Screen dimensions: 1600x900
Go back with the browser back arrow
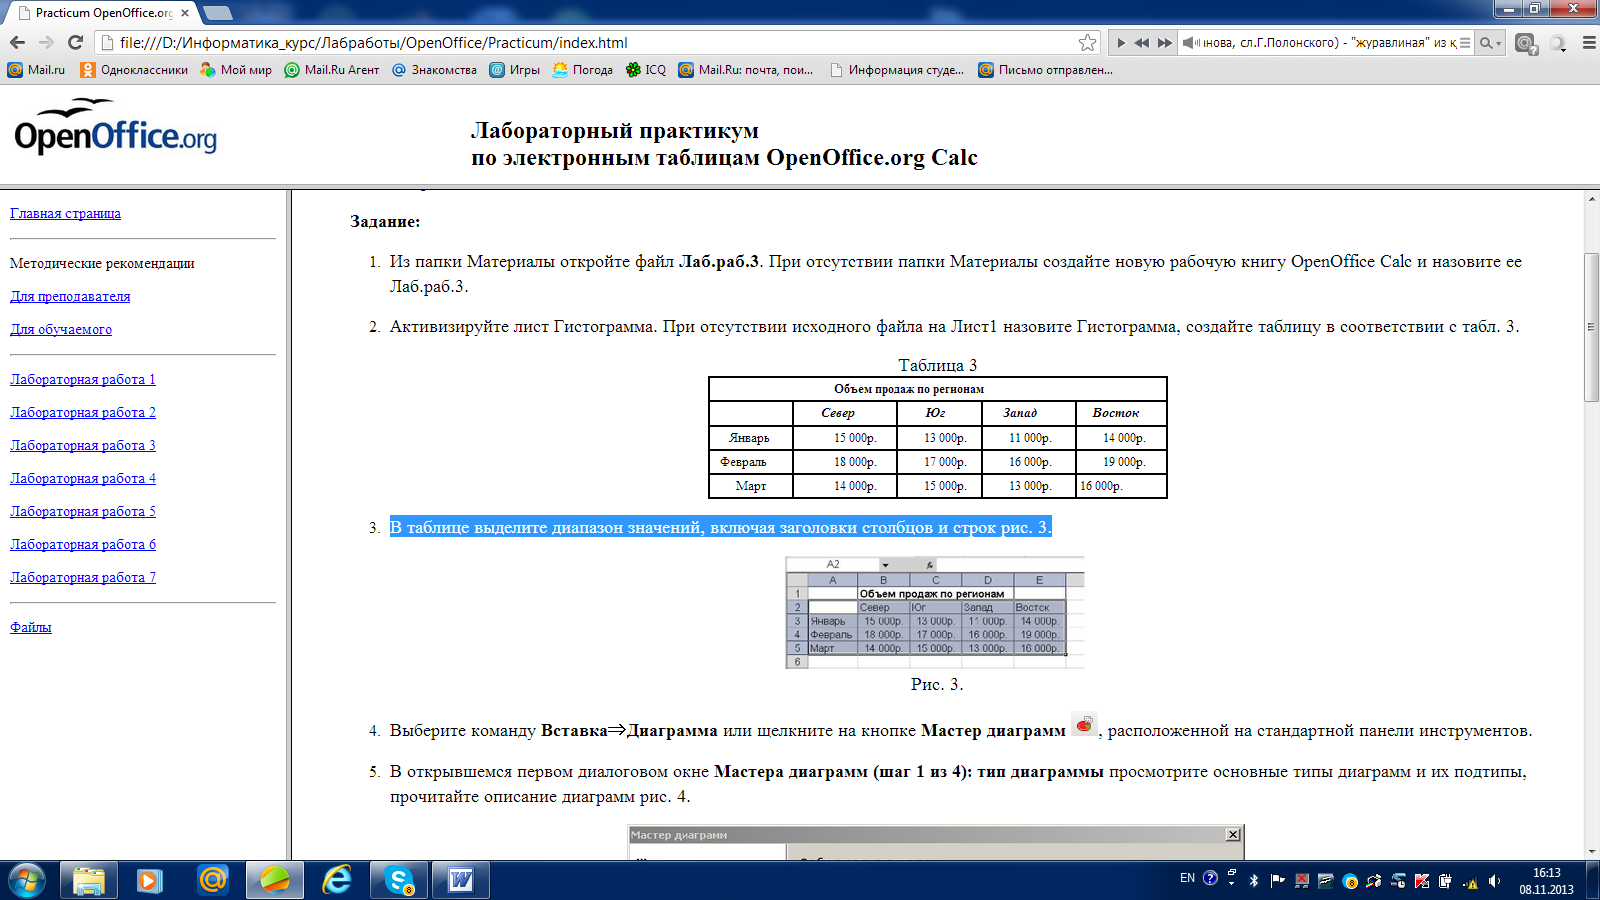click(17, 42)
